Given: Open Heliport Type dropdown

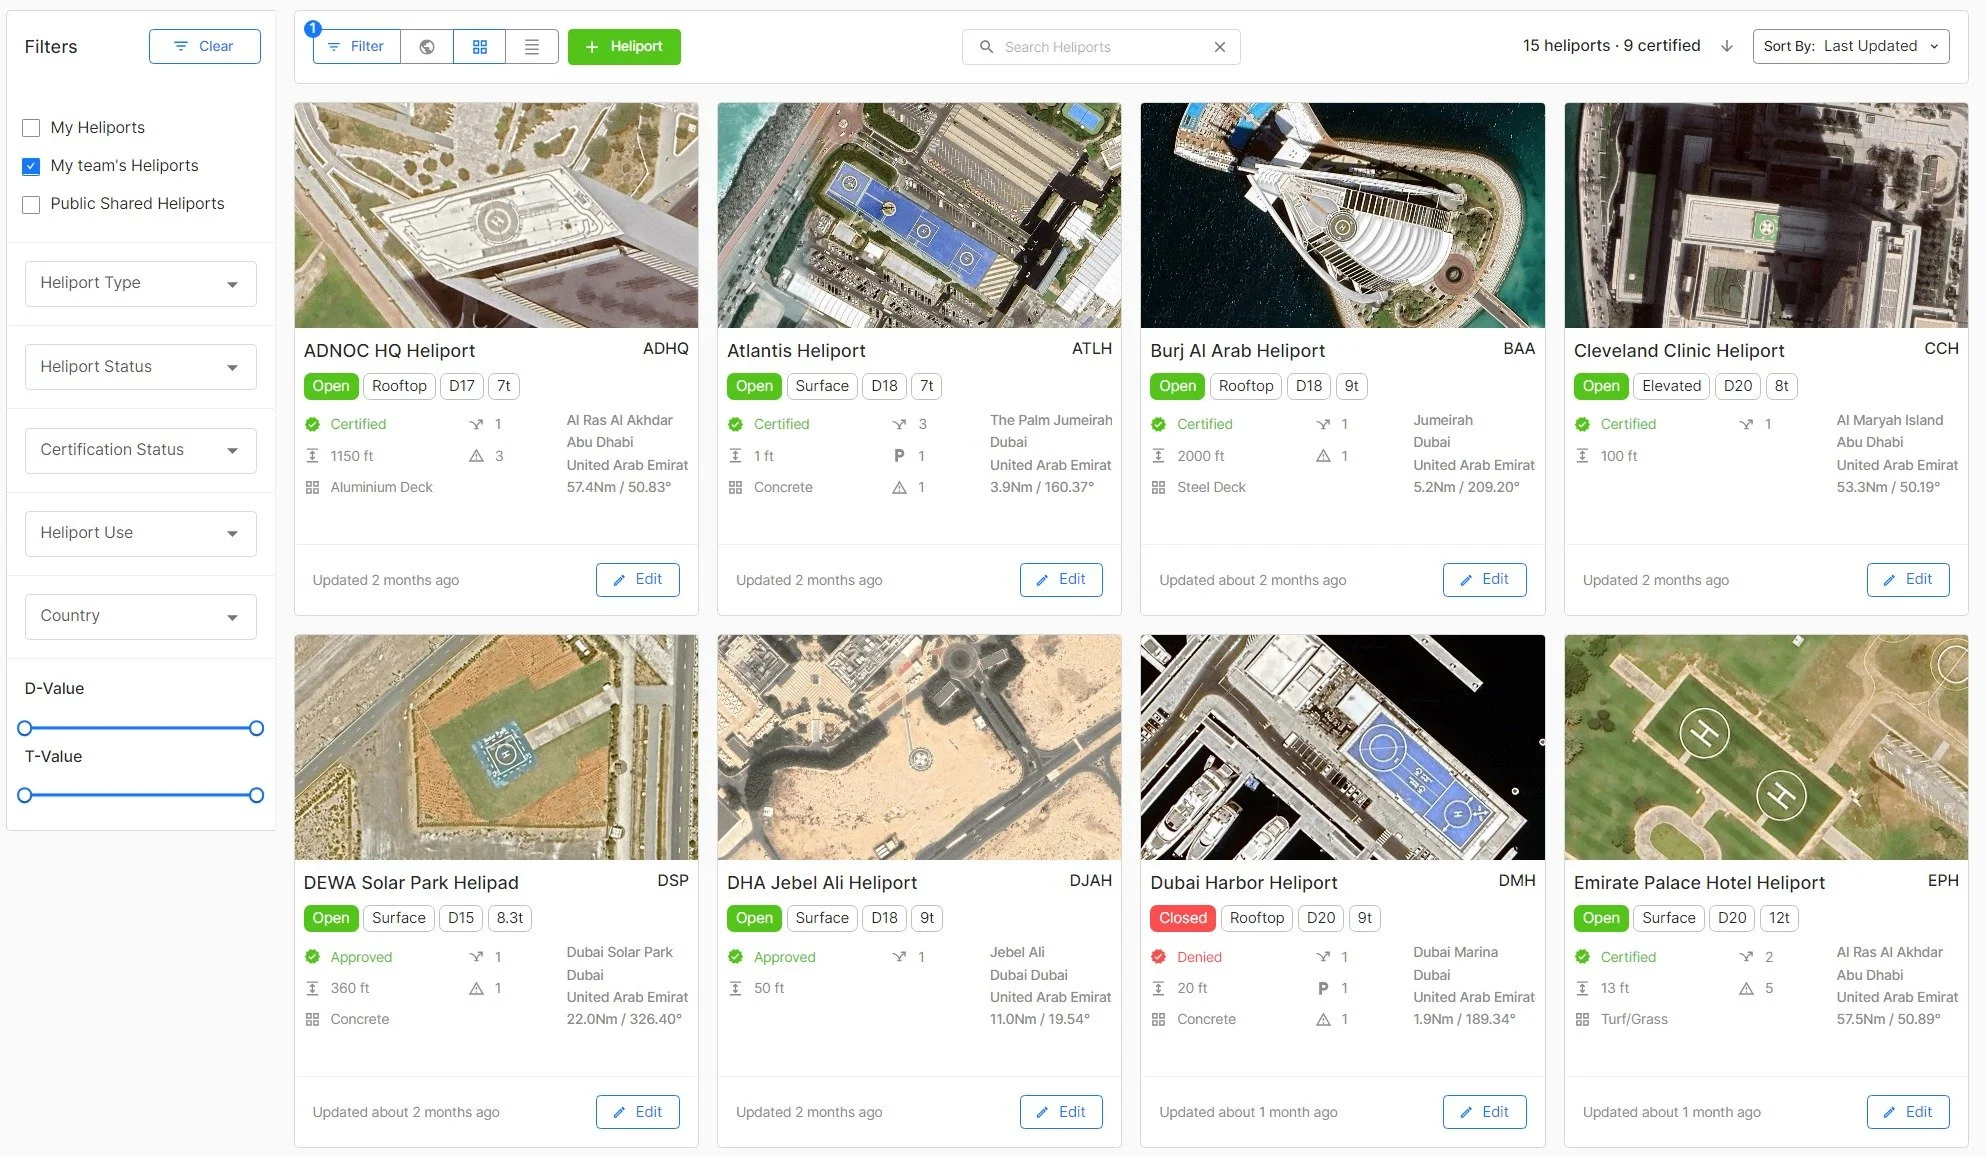Looking at the screenshot, I should (140, 283).
